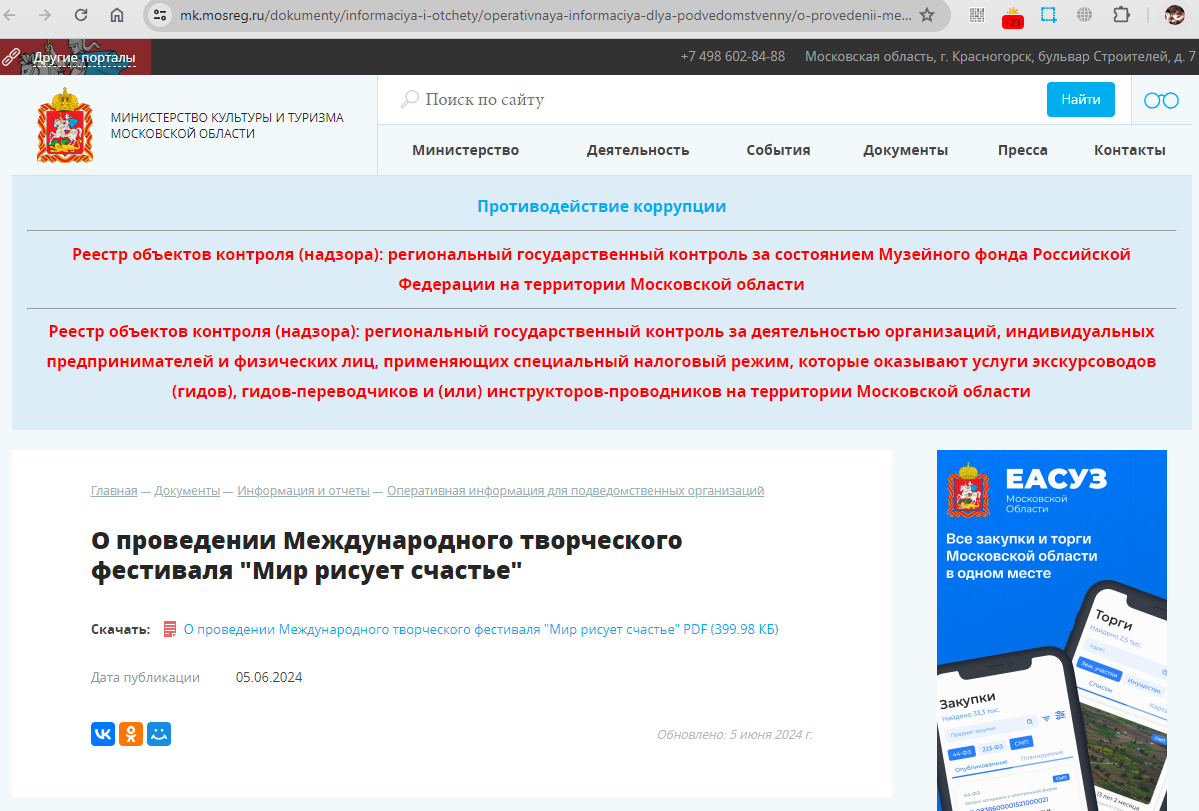Click the browser forward arrow
This screenshot has width=1199, height=811.
[45, 15]
